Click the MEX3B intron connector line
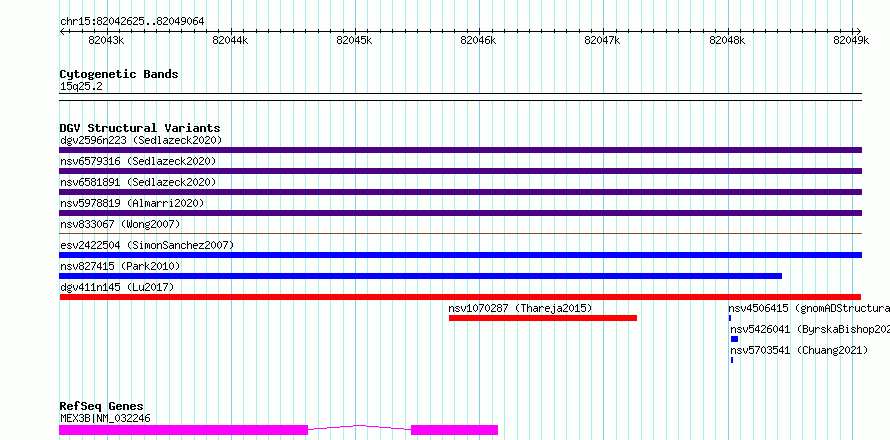 coord(359,427)
